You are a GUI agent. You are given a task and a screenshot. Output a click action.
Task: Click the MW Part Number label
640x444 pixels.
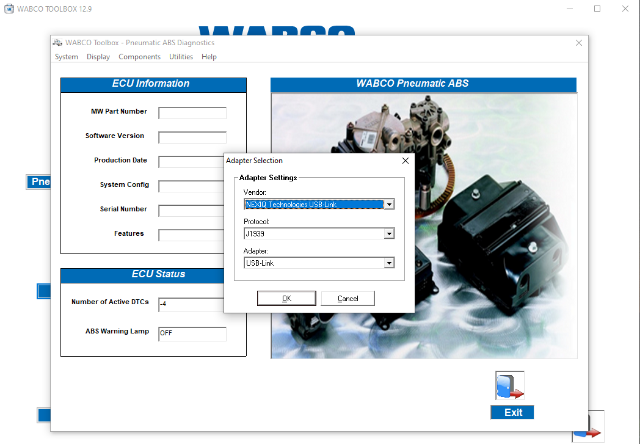coord(119,111)
